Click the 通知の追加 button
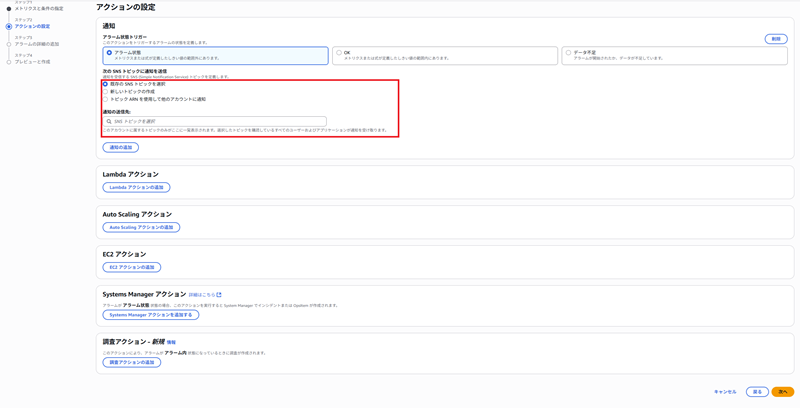 coord(120,147)
